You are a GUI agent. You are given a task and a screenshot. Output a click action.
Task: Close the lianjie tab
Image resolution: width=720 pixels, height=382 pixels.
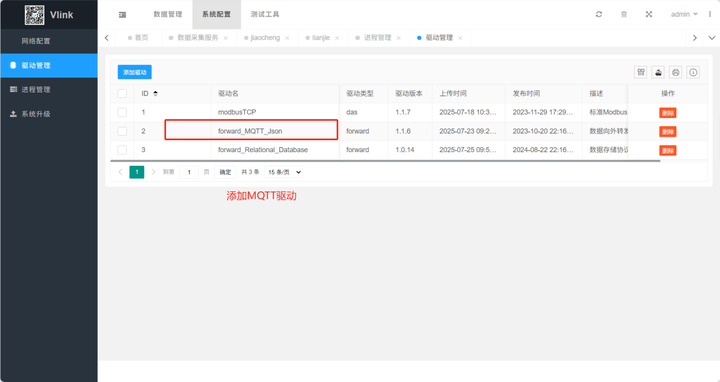click(x=337, y=38)
